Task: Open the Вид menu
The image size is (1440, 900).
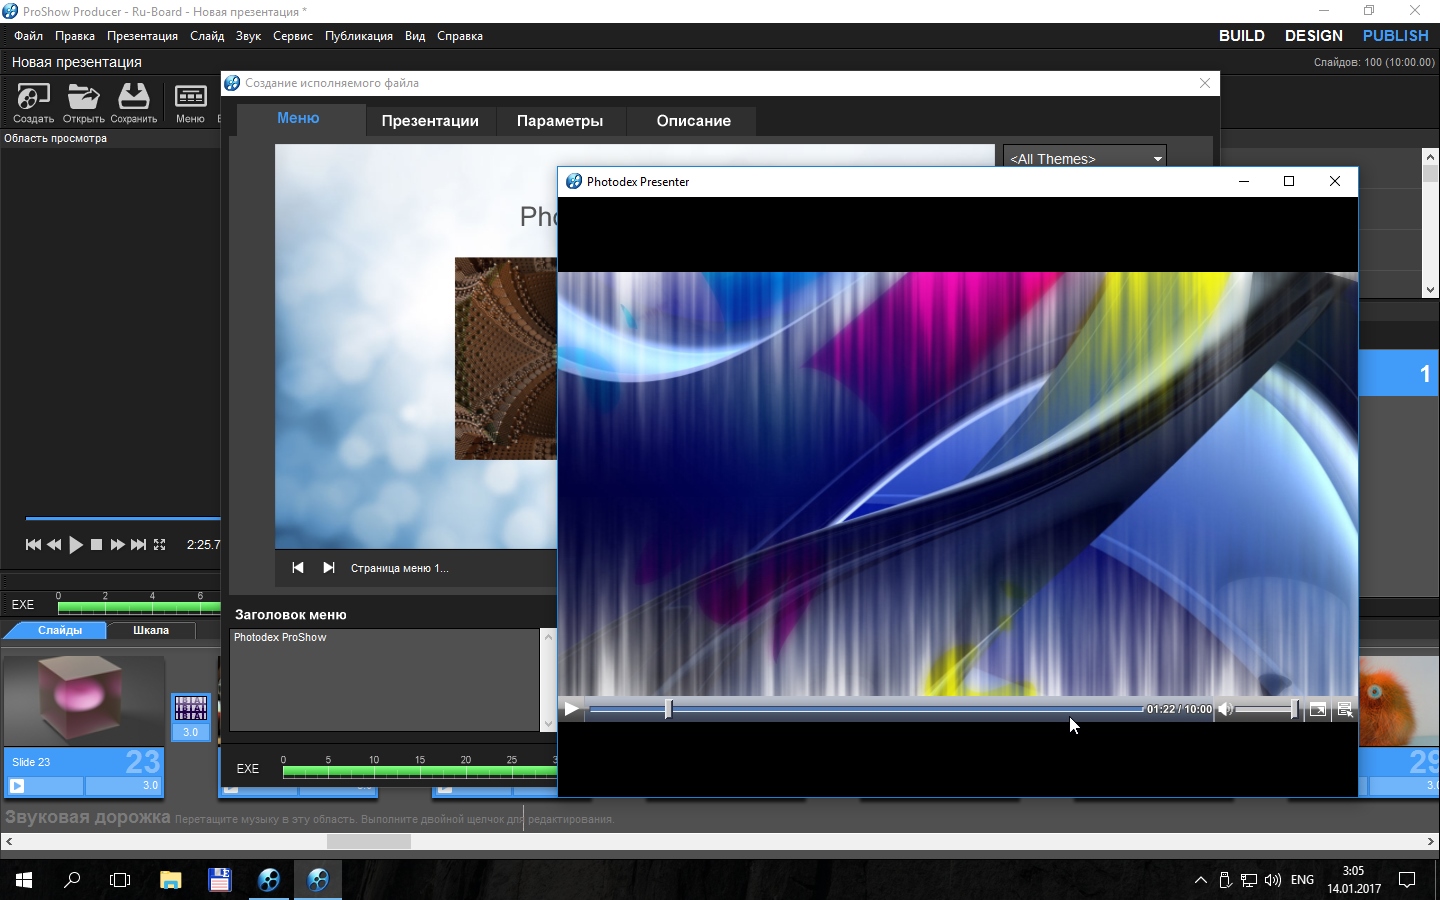Action: coord(415,36)
